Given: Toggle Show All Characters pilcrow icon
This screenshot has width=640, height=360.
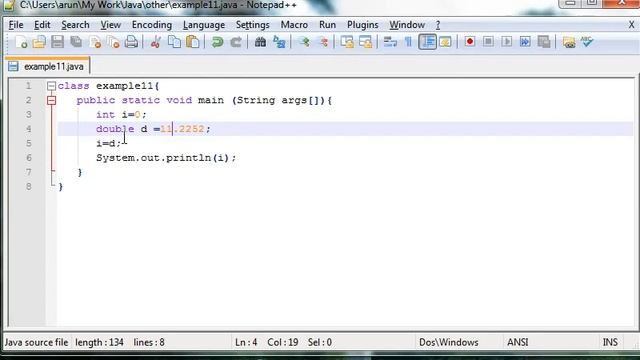Looking at the screenshot, I should (x=408, y=42).
